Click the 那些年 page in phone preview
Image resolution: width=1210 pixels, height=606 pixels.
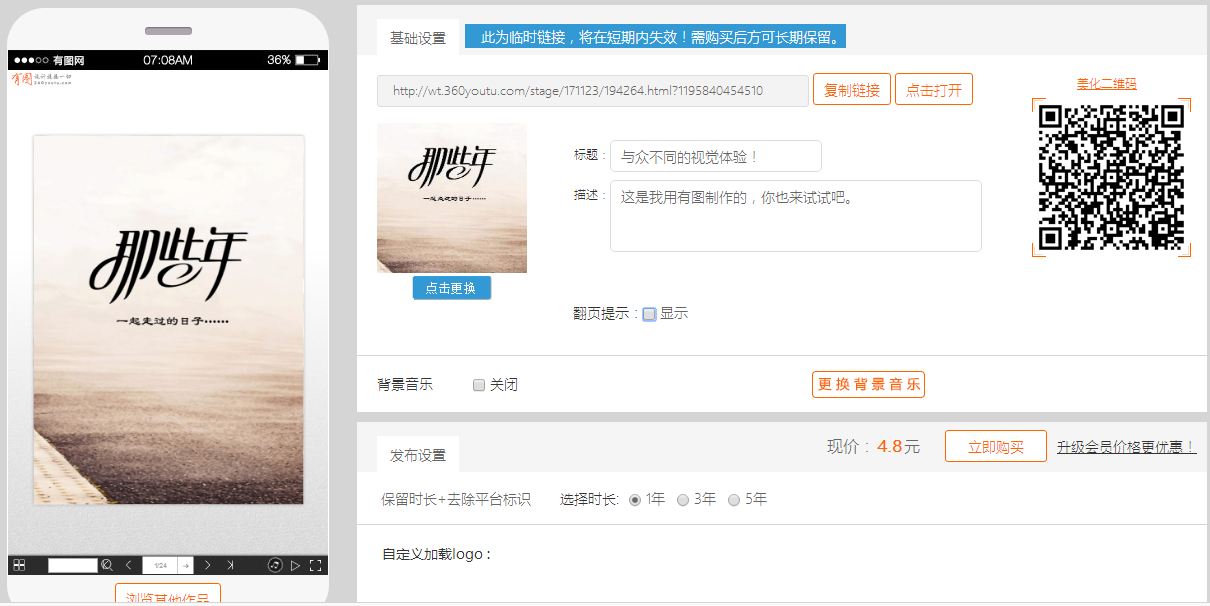[168, 320]
